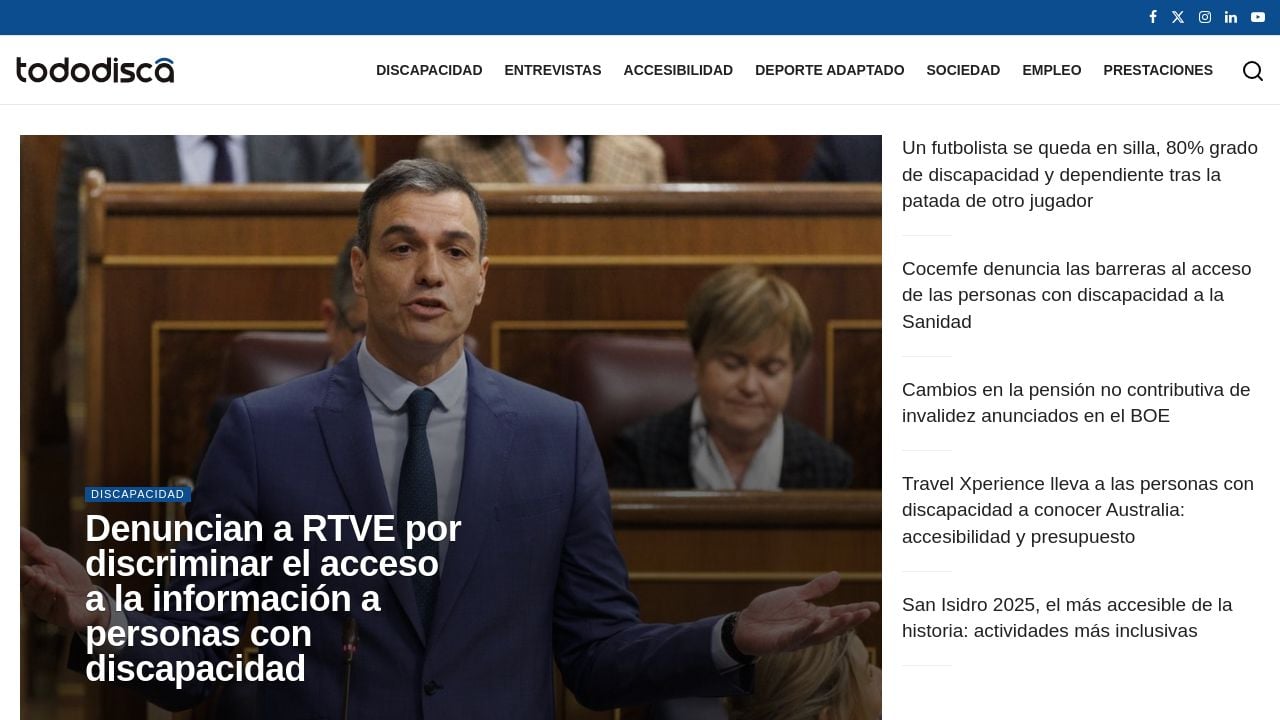1280x720 pixels.
Task: Open the Facebook social icon
Action: click(x=1152, y=17)
